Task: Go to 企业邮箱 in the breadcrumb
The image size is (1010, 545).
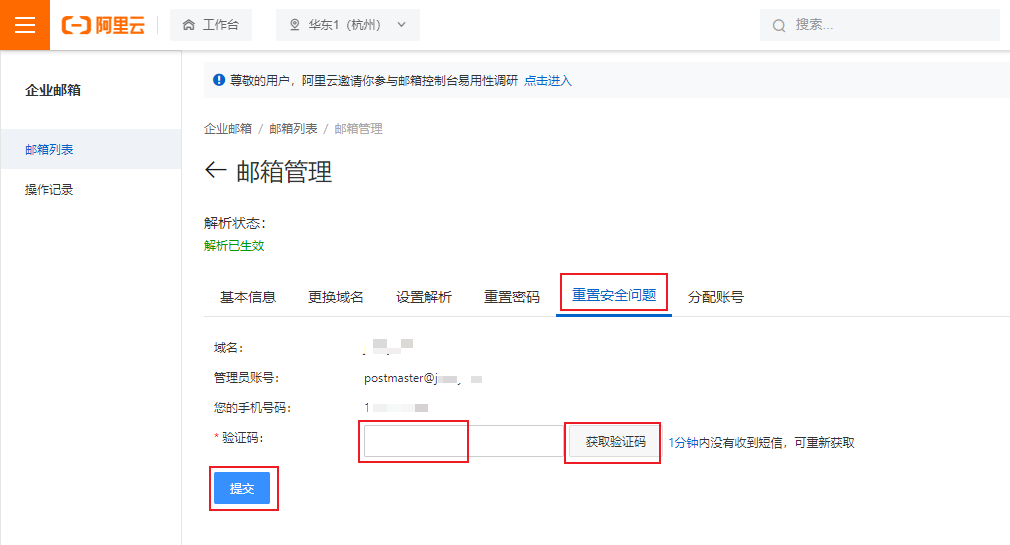Action: point(228,129)
